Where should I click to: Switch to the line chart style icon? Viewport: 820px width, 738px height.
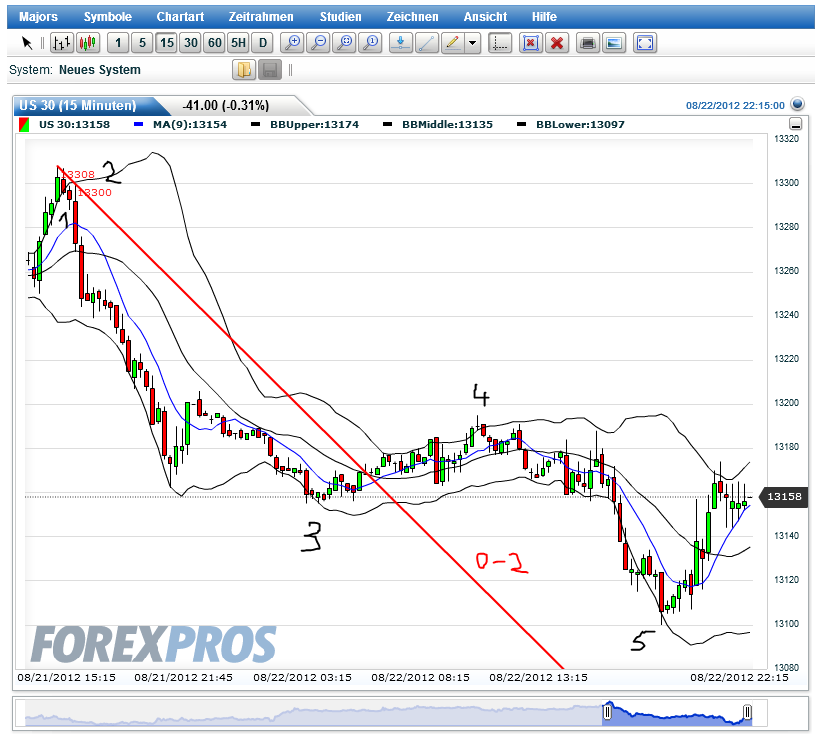60,43
